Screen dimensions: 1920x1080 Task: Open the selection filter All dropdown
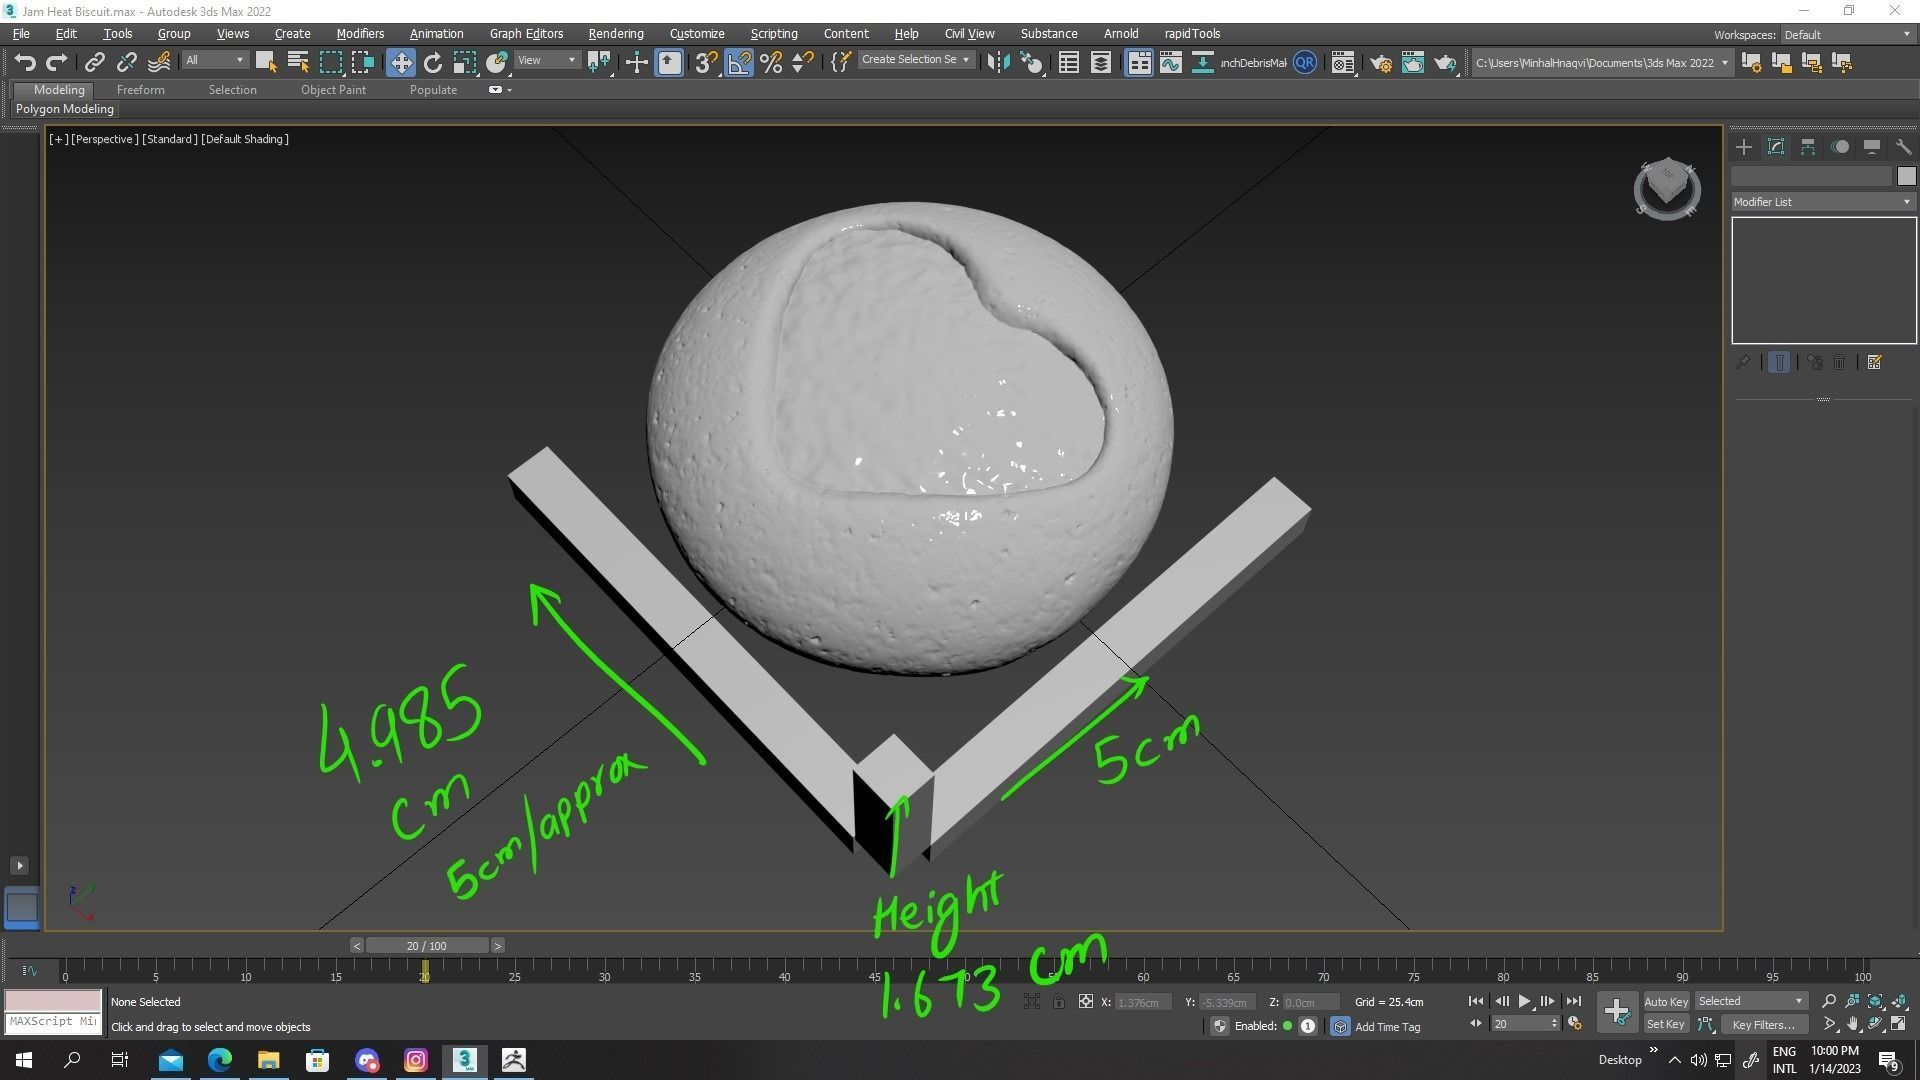pos(214,60)
